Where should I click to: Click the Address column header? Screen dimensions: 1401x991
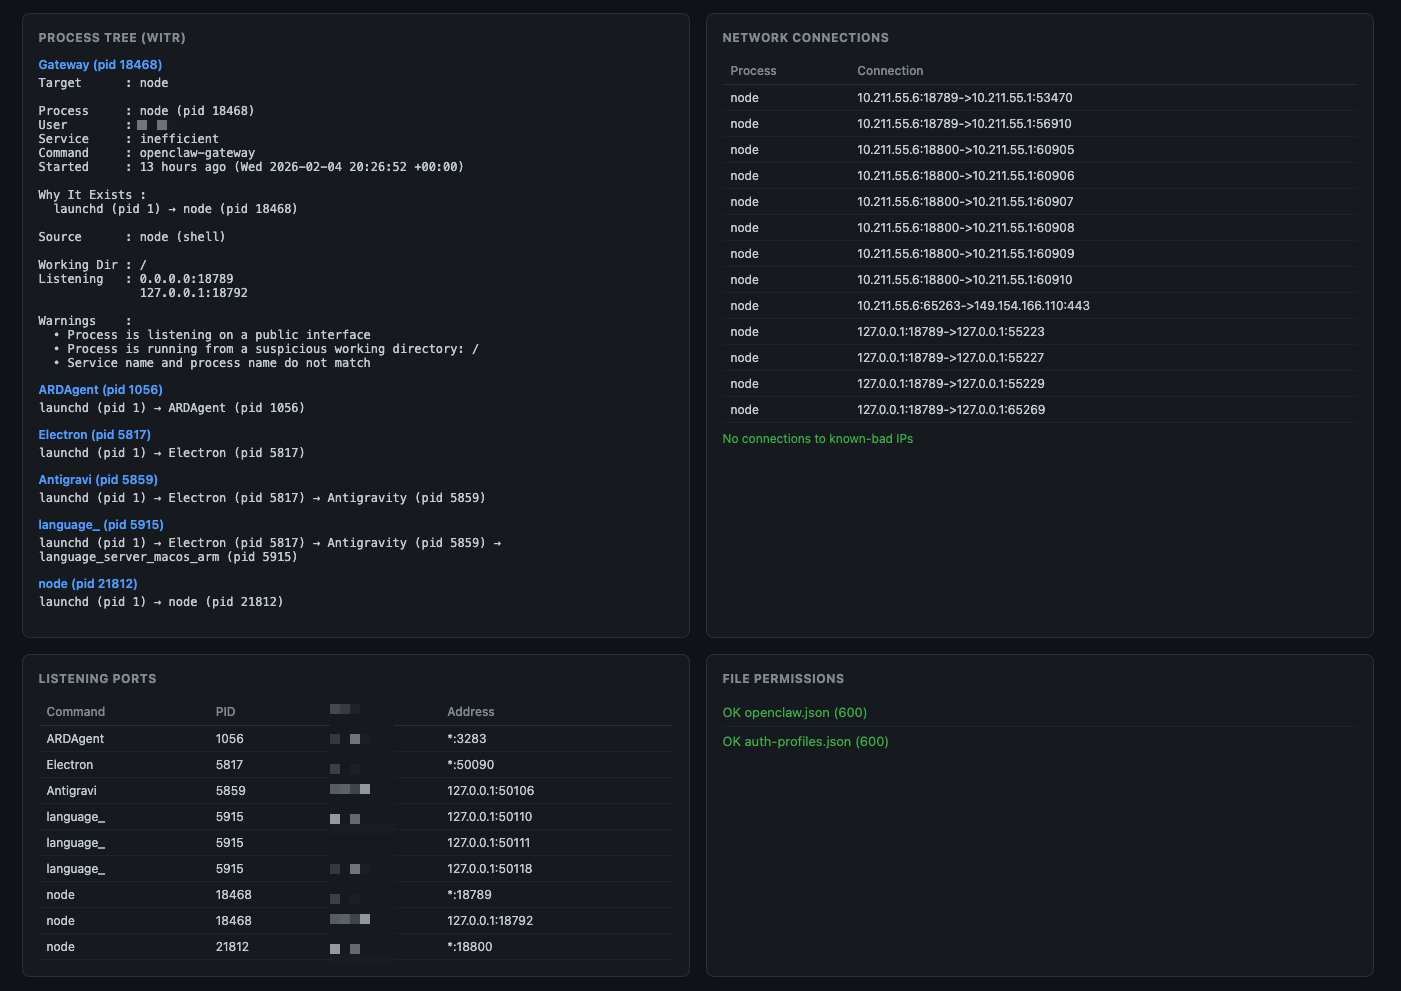click(x=471, y=712)
